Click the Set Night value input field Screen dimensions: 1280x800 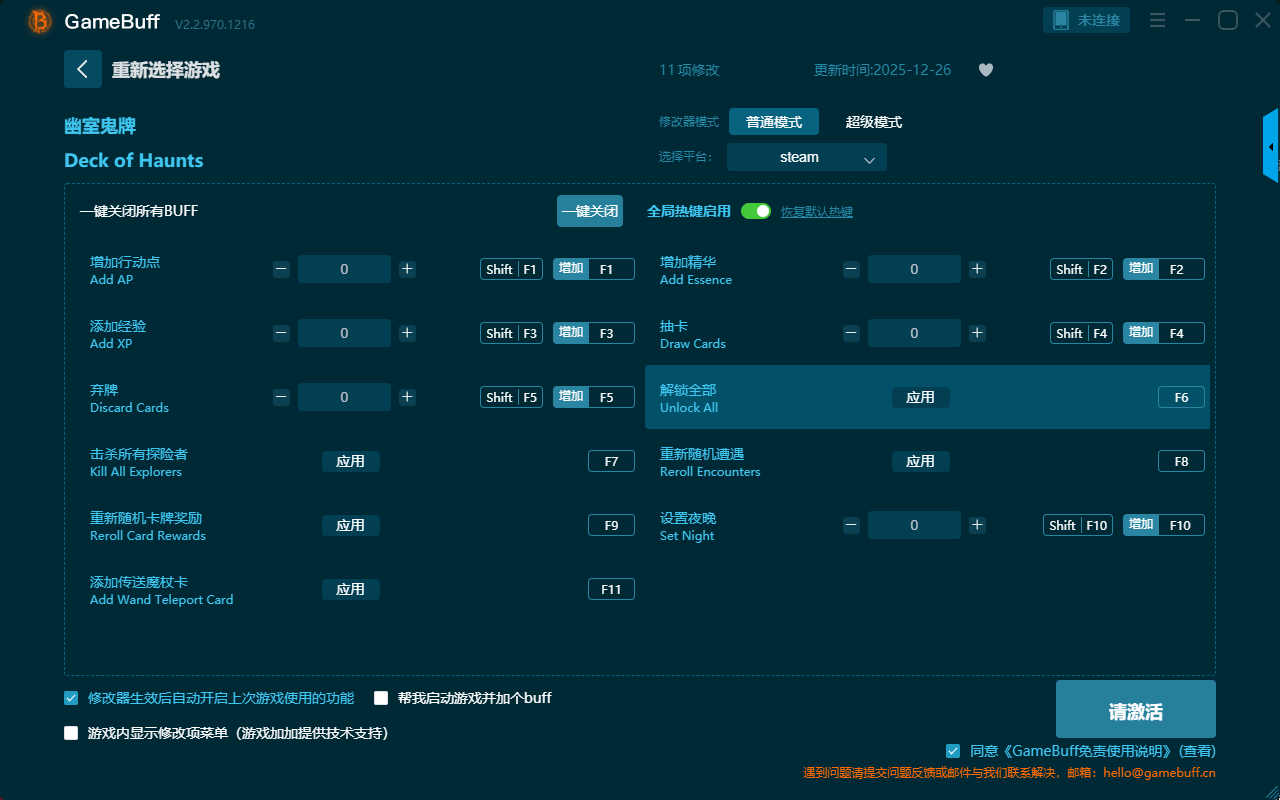click(914, 525)
